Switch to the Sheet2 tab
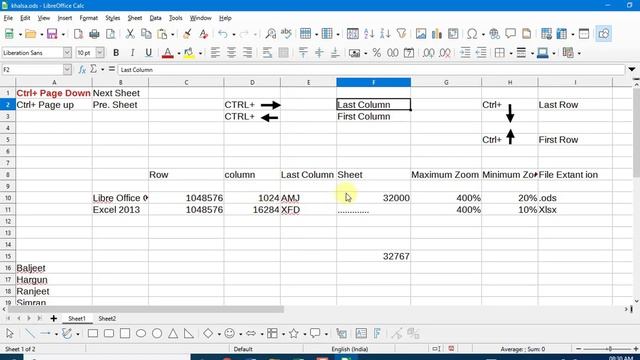The width and height of the screenshot is (640, 360). pos(107,318)
